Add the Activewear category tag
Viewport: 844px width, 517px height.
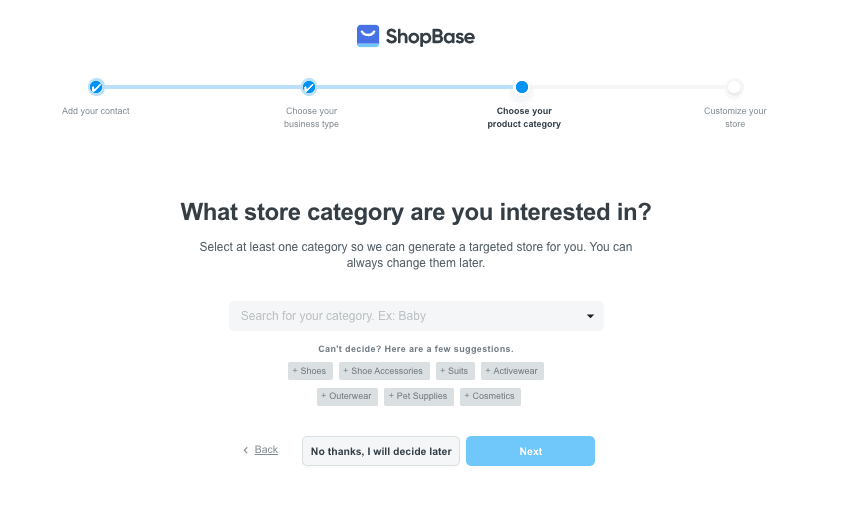coord(512,371)
